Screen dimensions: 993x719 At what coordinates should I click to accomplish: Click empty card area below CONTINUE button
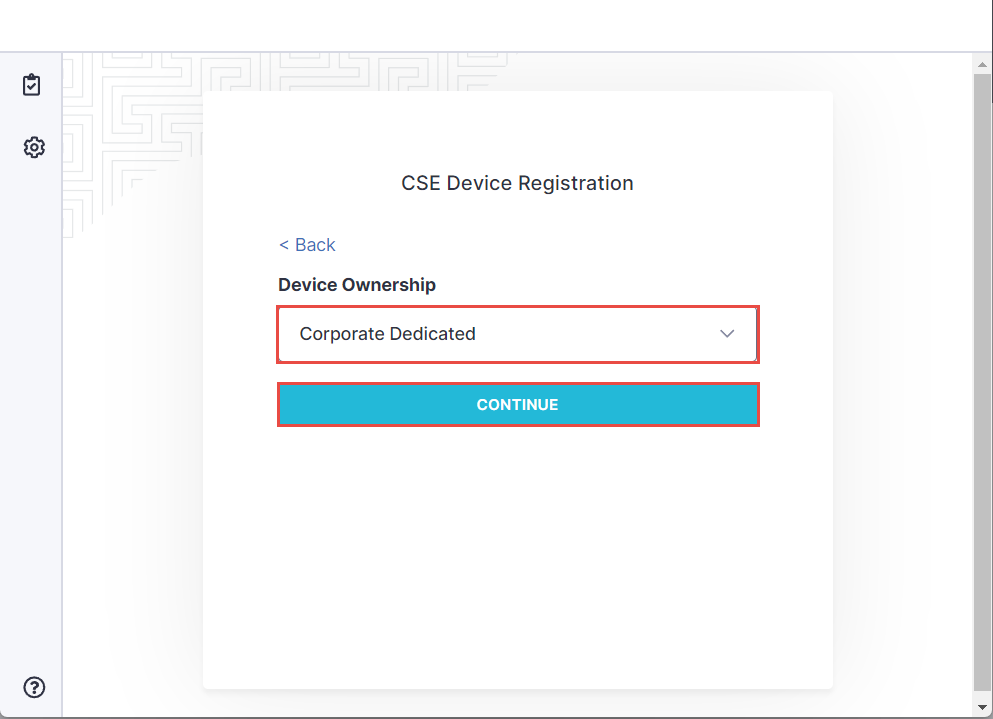point(517,550)
